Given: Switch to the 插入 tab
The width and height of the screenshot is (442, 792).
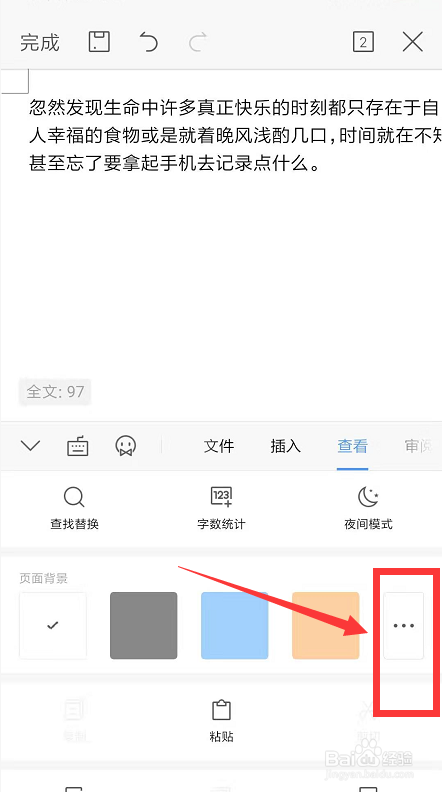Looking at the screenshot, I should click(x=285, y=446).
